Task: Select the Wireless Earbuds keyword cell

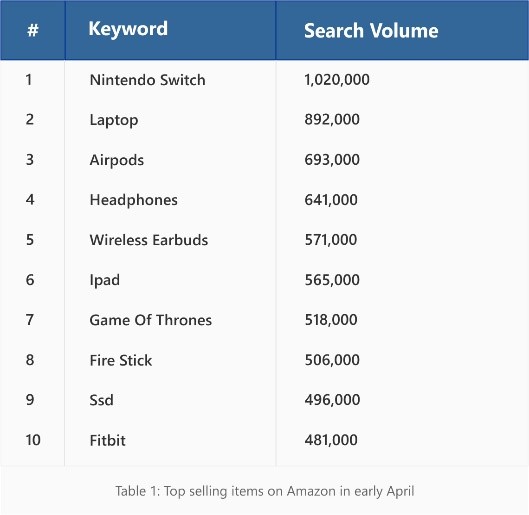Action: [149, 240]
